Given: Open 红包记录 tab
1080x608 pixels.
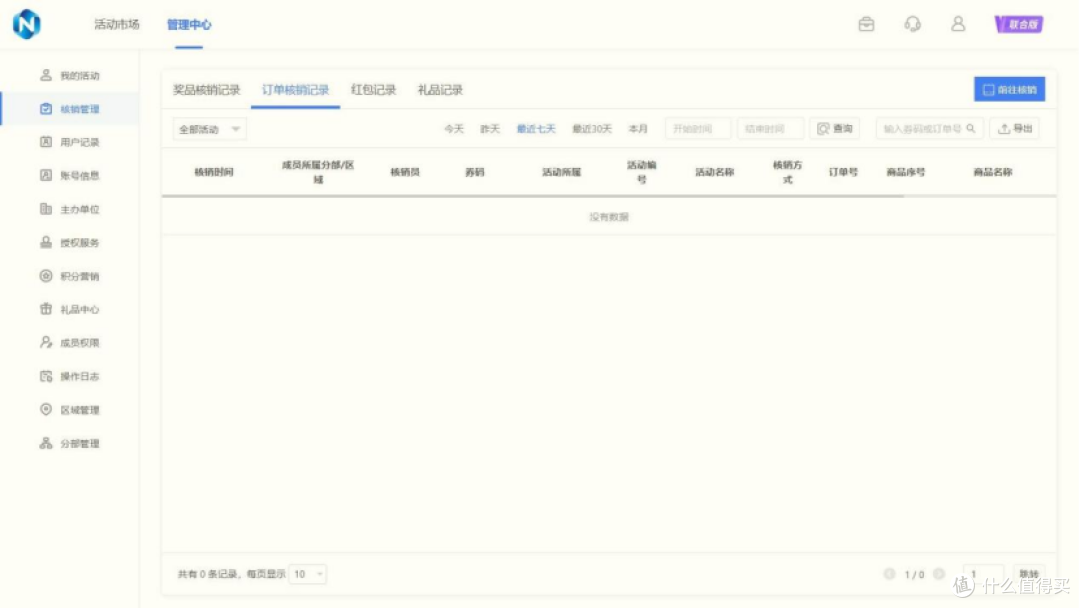Looking at the screenshot, I should pyautogui.click(x=373, y=90).
